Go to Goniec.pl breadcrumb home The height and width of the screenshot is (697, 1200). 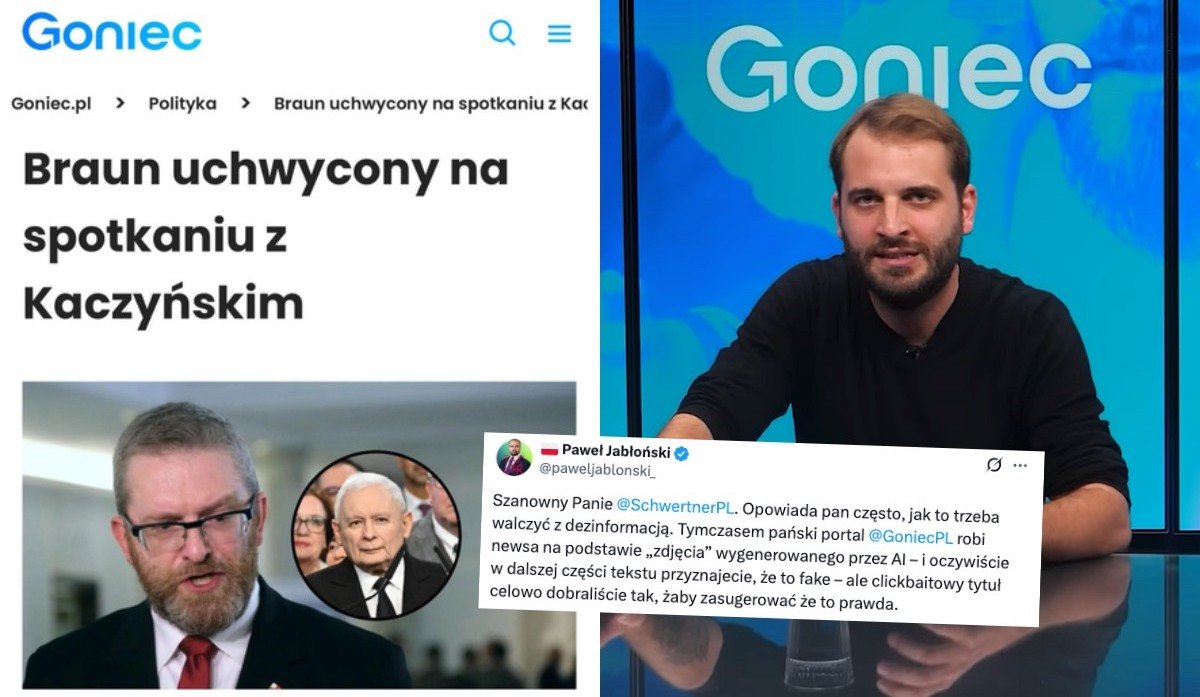click(x=51, y=104)
